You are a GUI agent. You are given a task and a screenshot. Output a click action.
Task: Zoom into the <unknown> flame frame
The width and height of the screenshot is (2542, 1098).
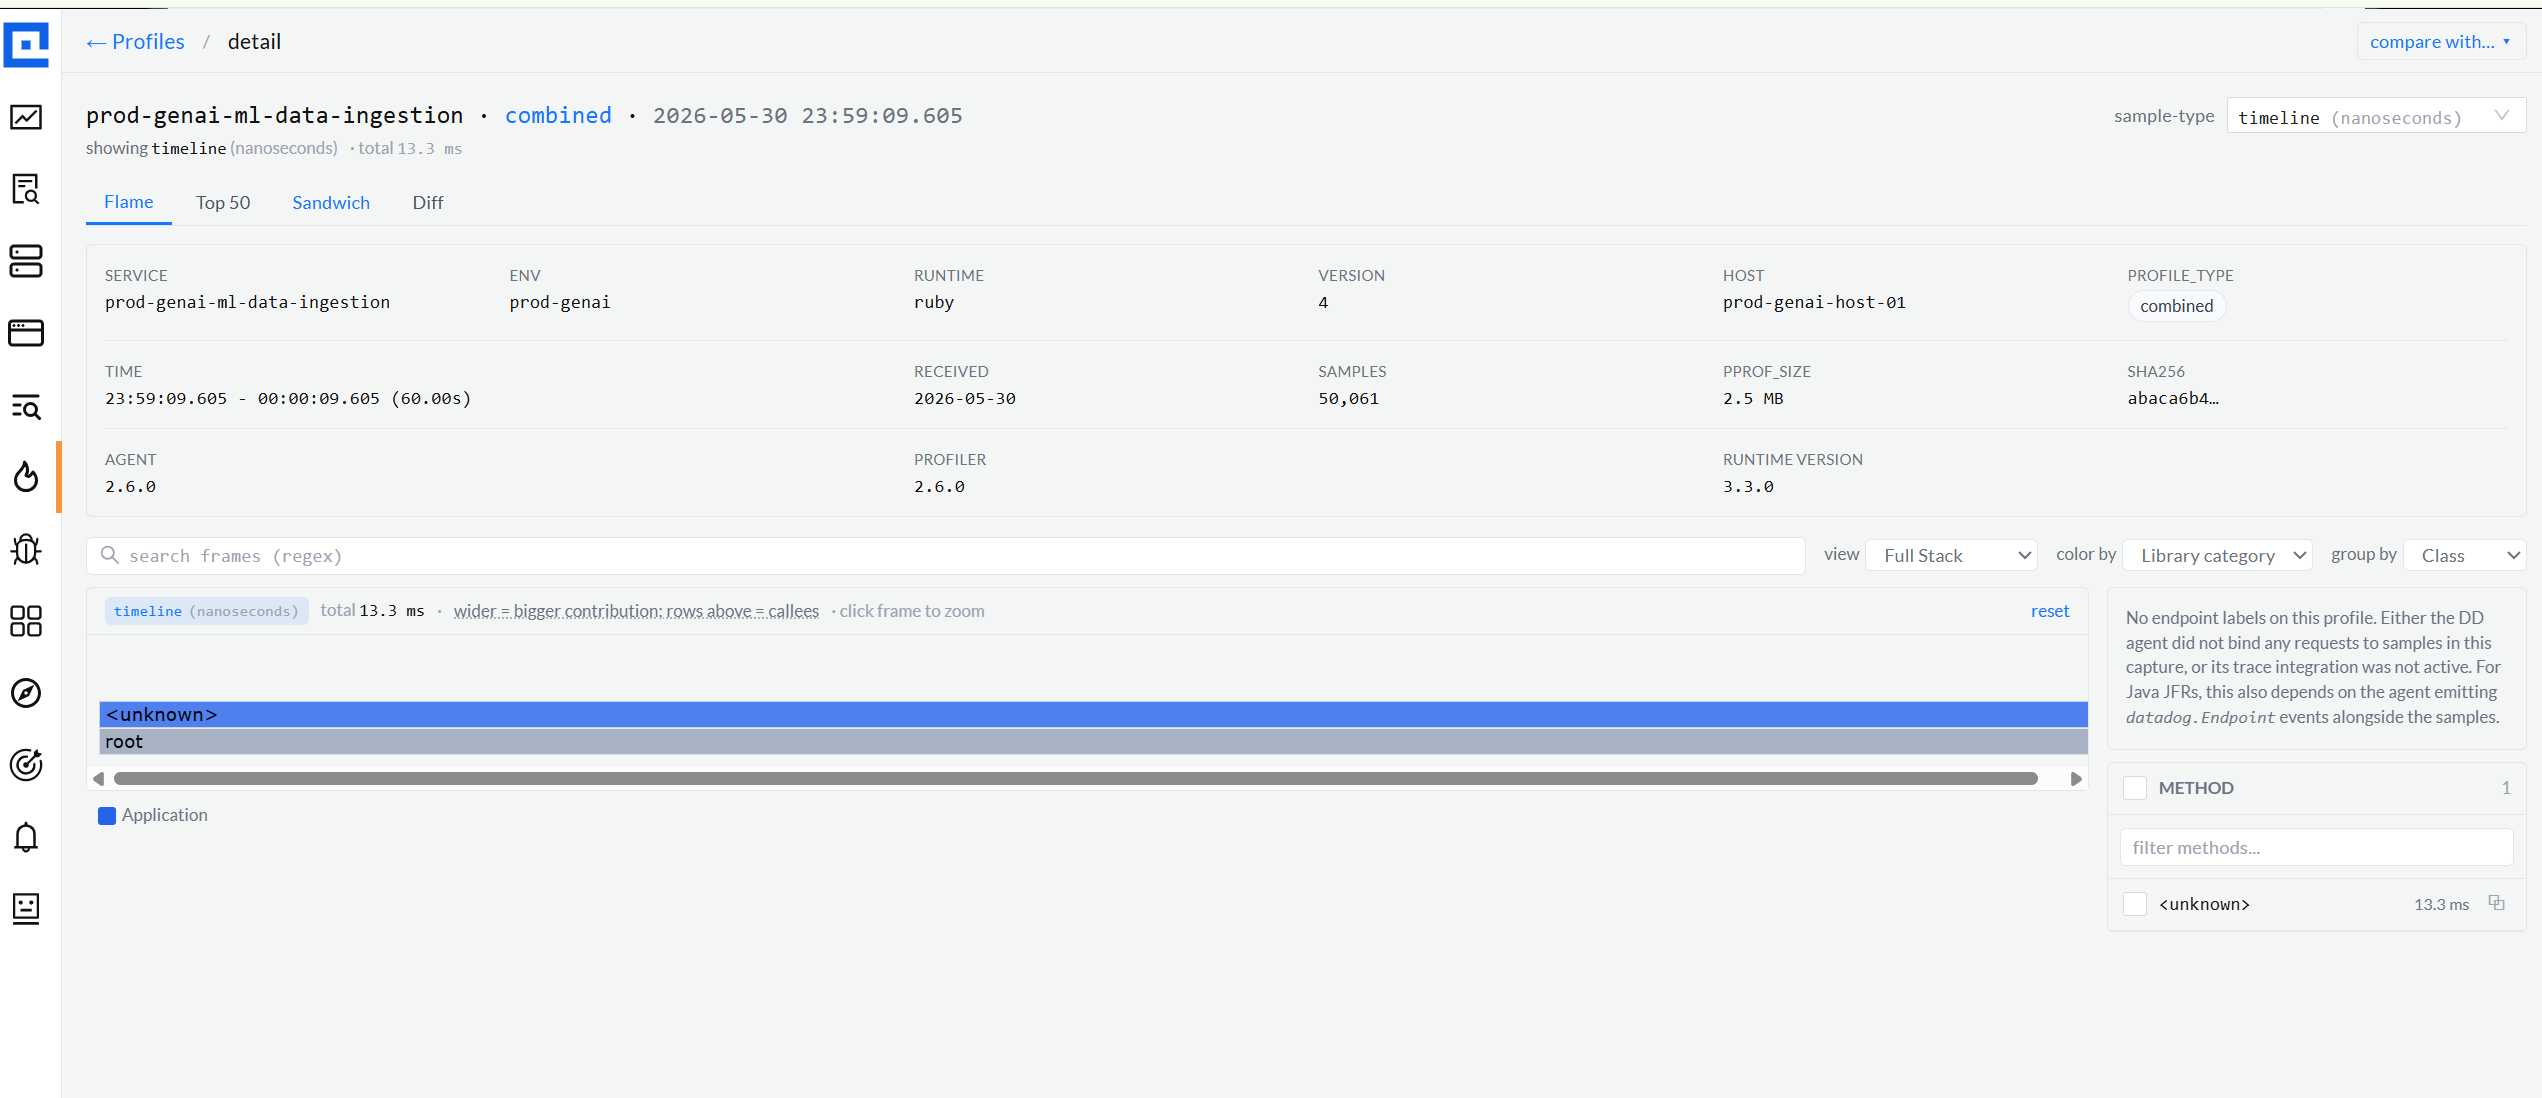point(1094,714)
